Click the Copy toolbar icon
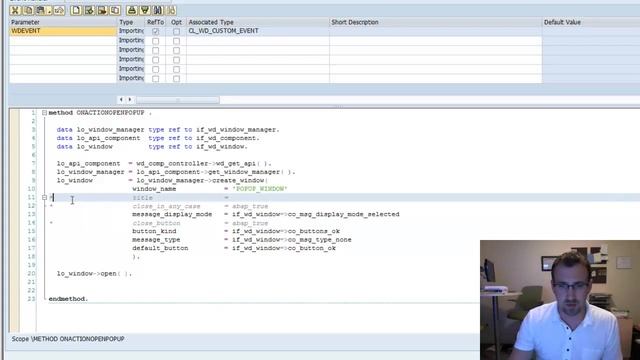Image resolution: width=640 pixels, height=360 pixels. point(28,10)
